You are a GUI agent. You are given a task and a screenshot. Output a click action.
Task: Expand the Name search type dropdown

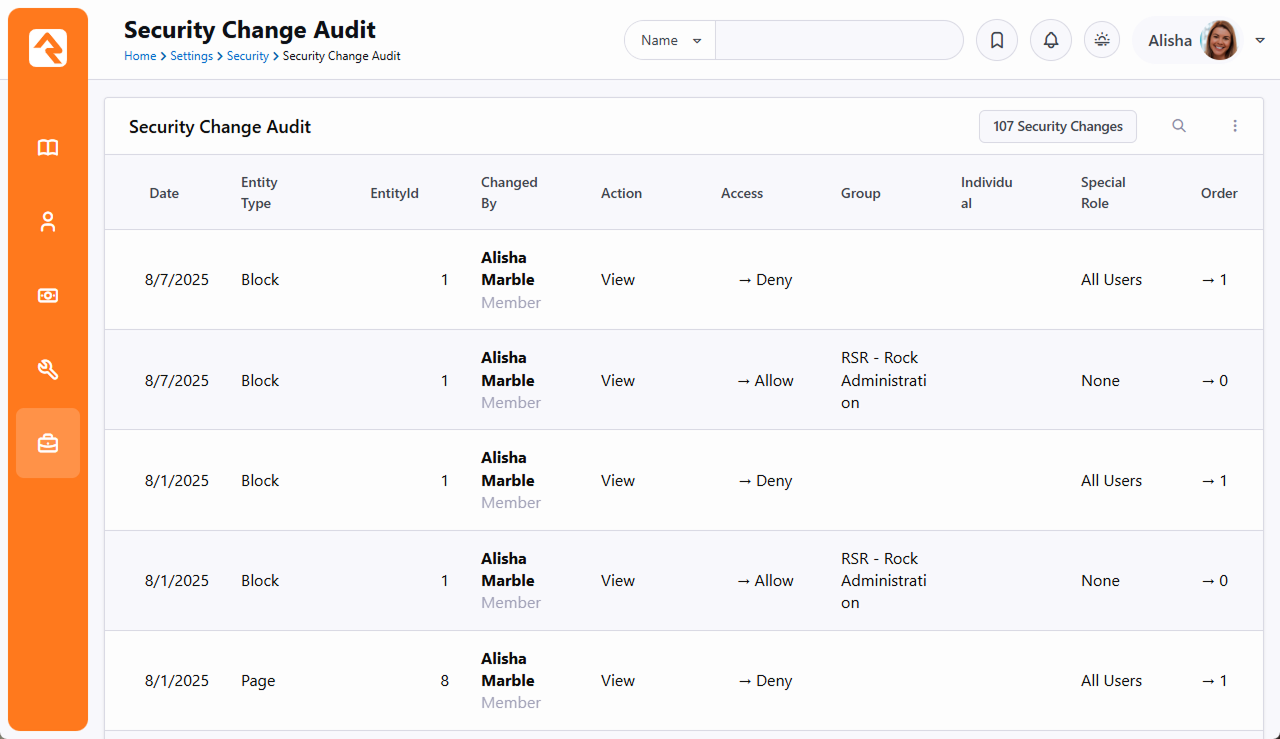point(670,41)
